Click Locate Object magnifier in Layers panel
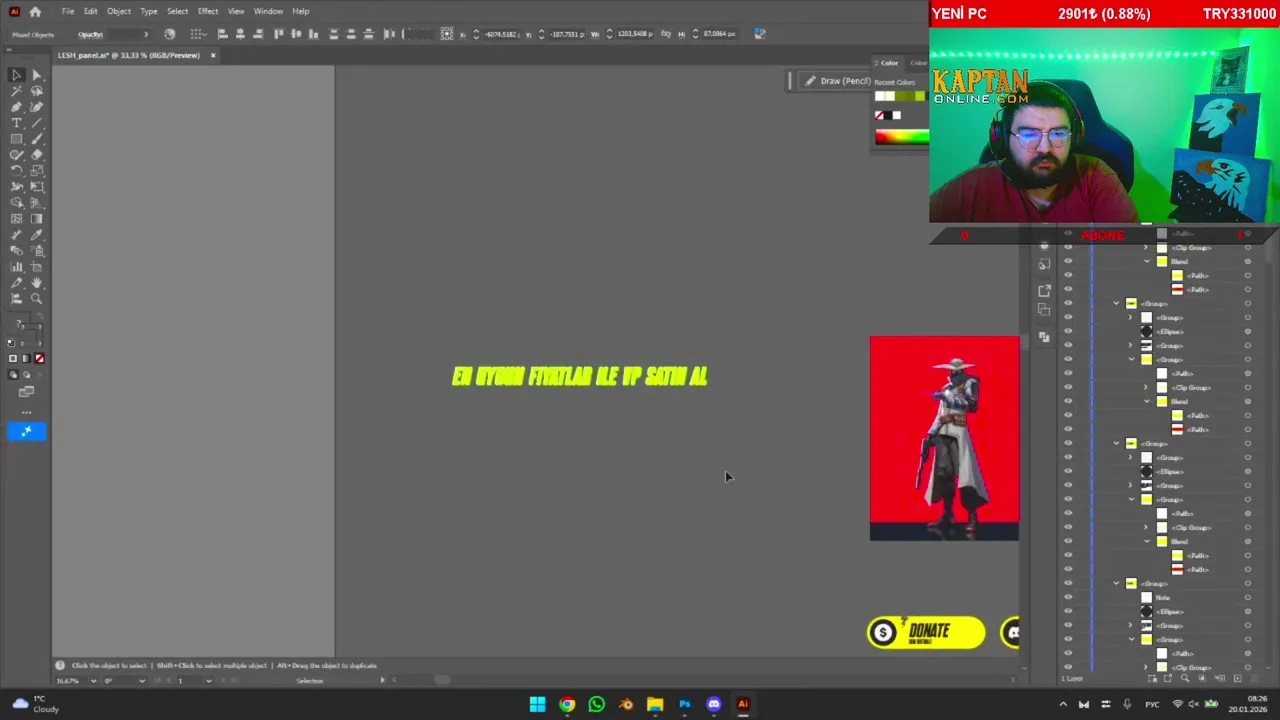The image size is (1280, 720). (1185, 679)
